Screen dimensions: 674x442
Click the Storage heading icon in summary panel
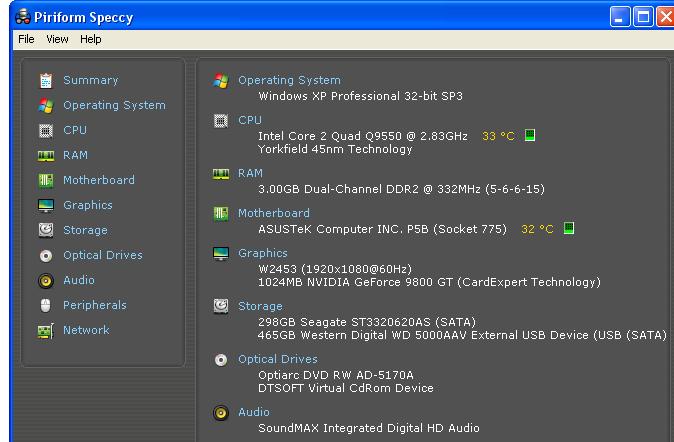pos(221,306)
